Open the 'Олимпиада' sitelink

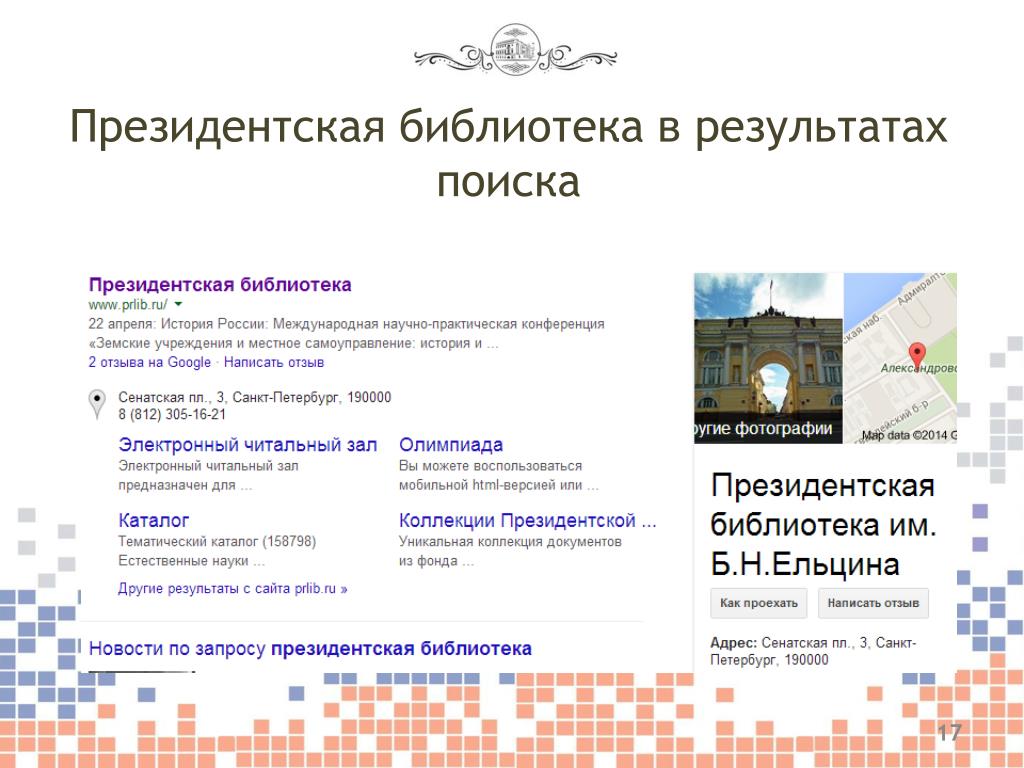point(451,445)
